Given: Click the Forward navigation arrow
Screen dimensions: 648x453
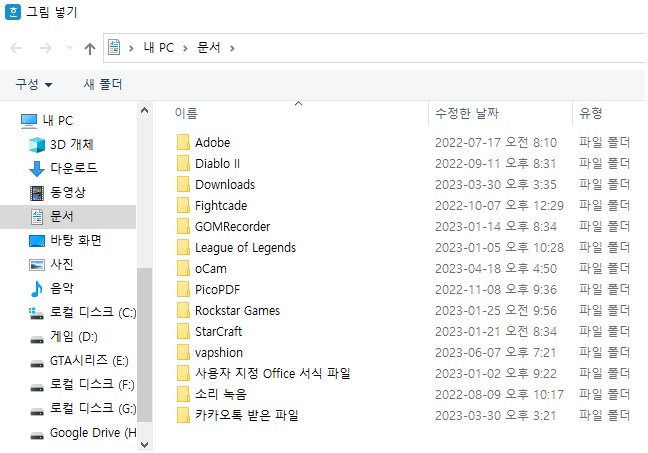Looking at the screenshot, I should pyautogui.click(x=45, y=48).
